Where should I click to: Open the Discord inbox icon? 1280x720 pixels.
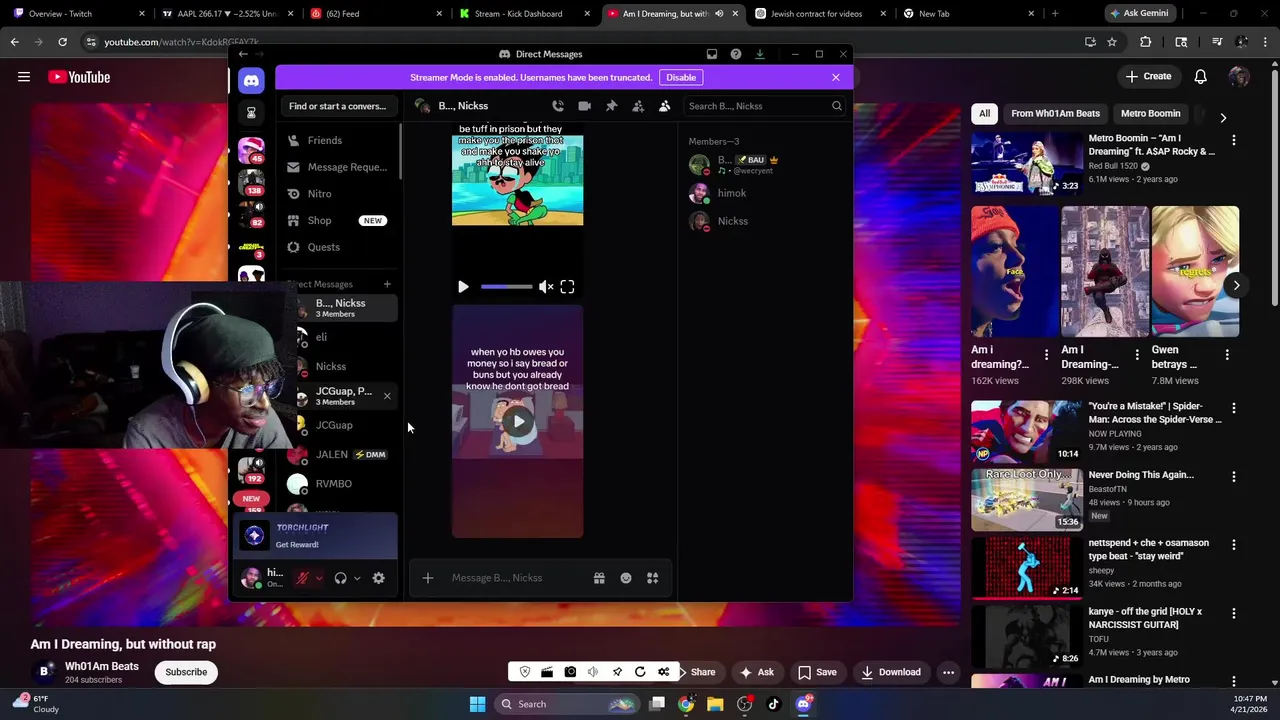pyautogui.click(x=712, y=54)
